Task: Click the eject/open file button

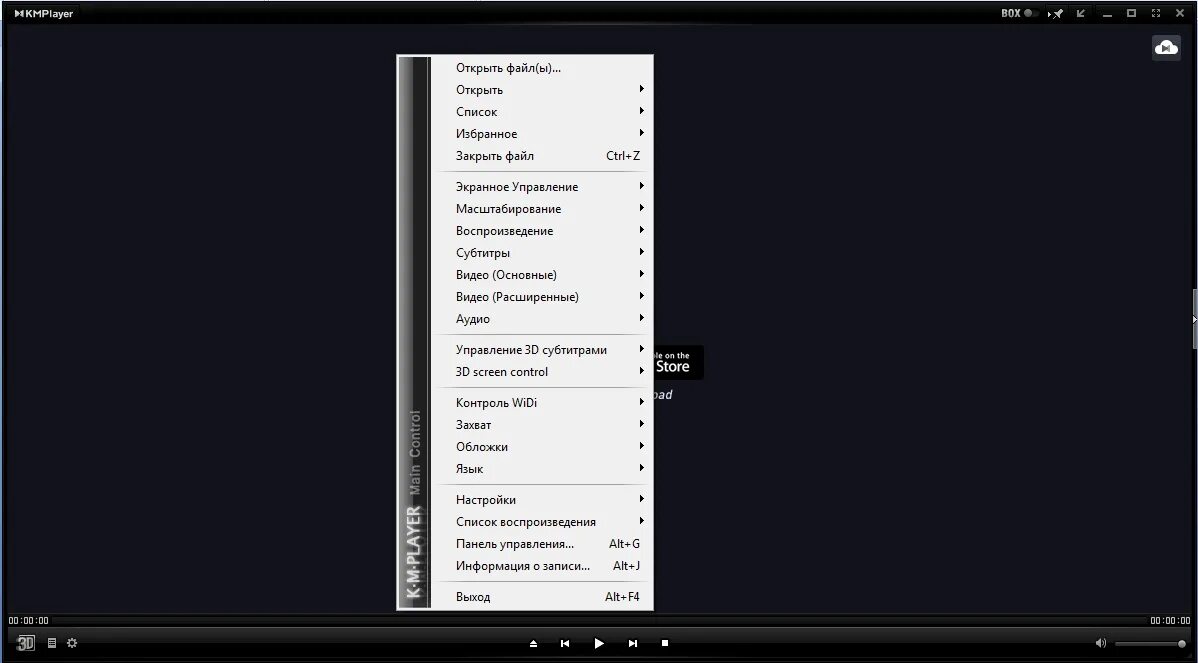Action: [533, 644]
